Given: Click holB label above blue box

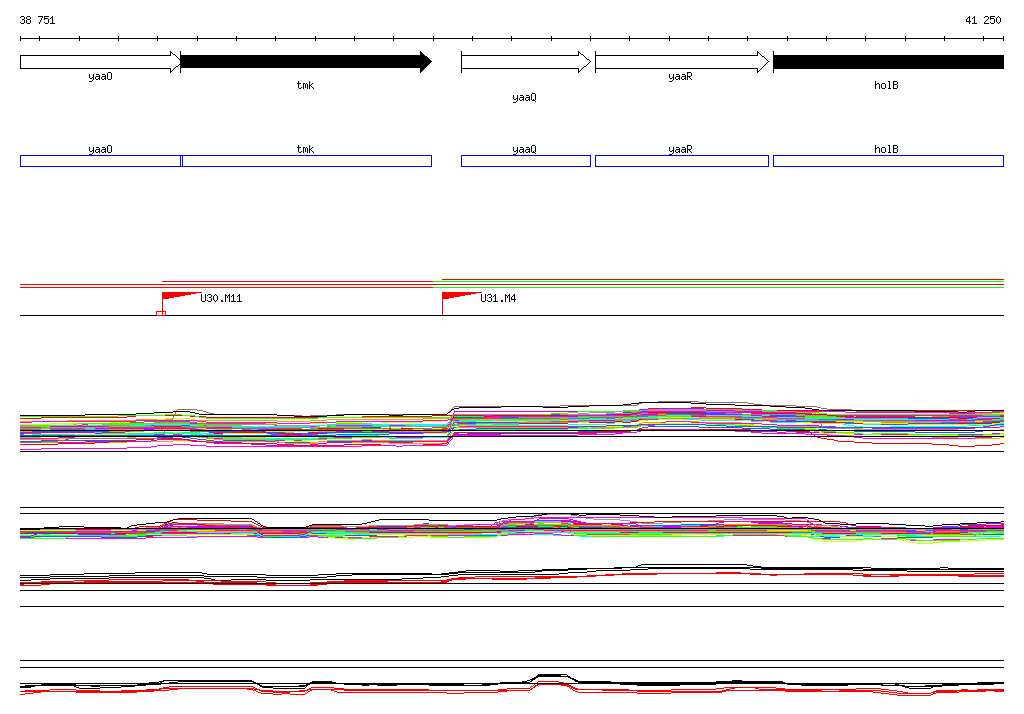Looking at the screenshot, I should (x=886, y=150).
